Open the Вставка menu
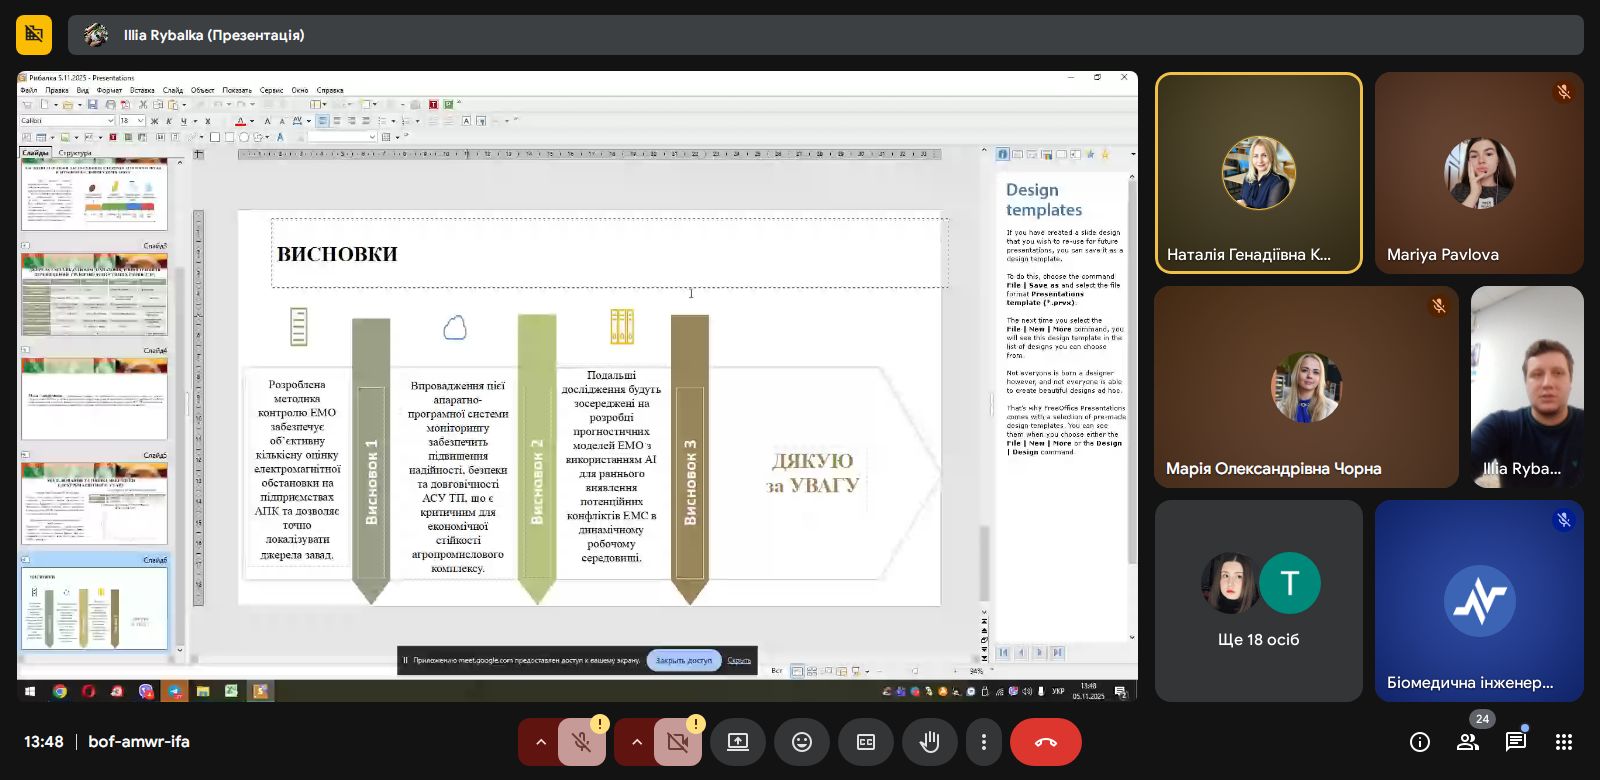The height and width of the screenshot is (780, 1600). pos(142,90)
